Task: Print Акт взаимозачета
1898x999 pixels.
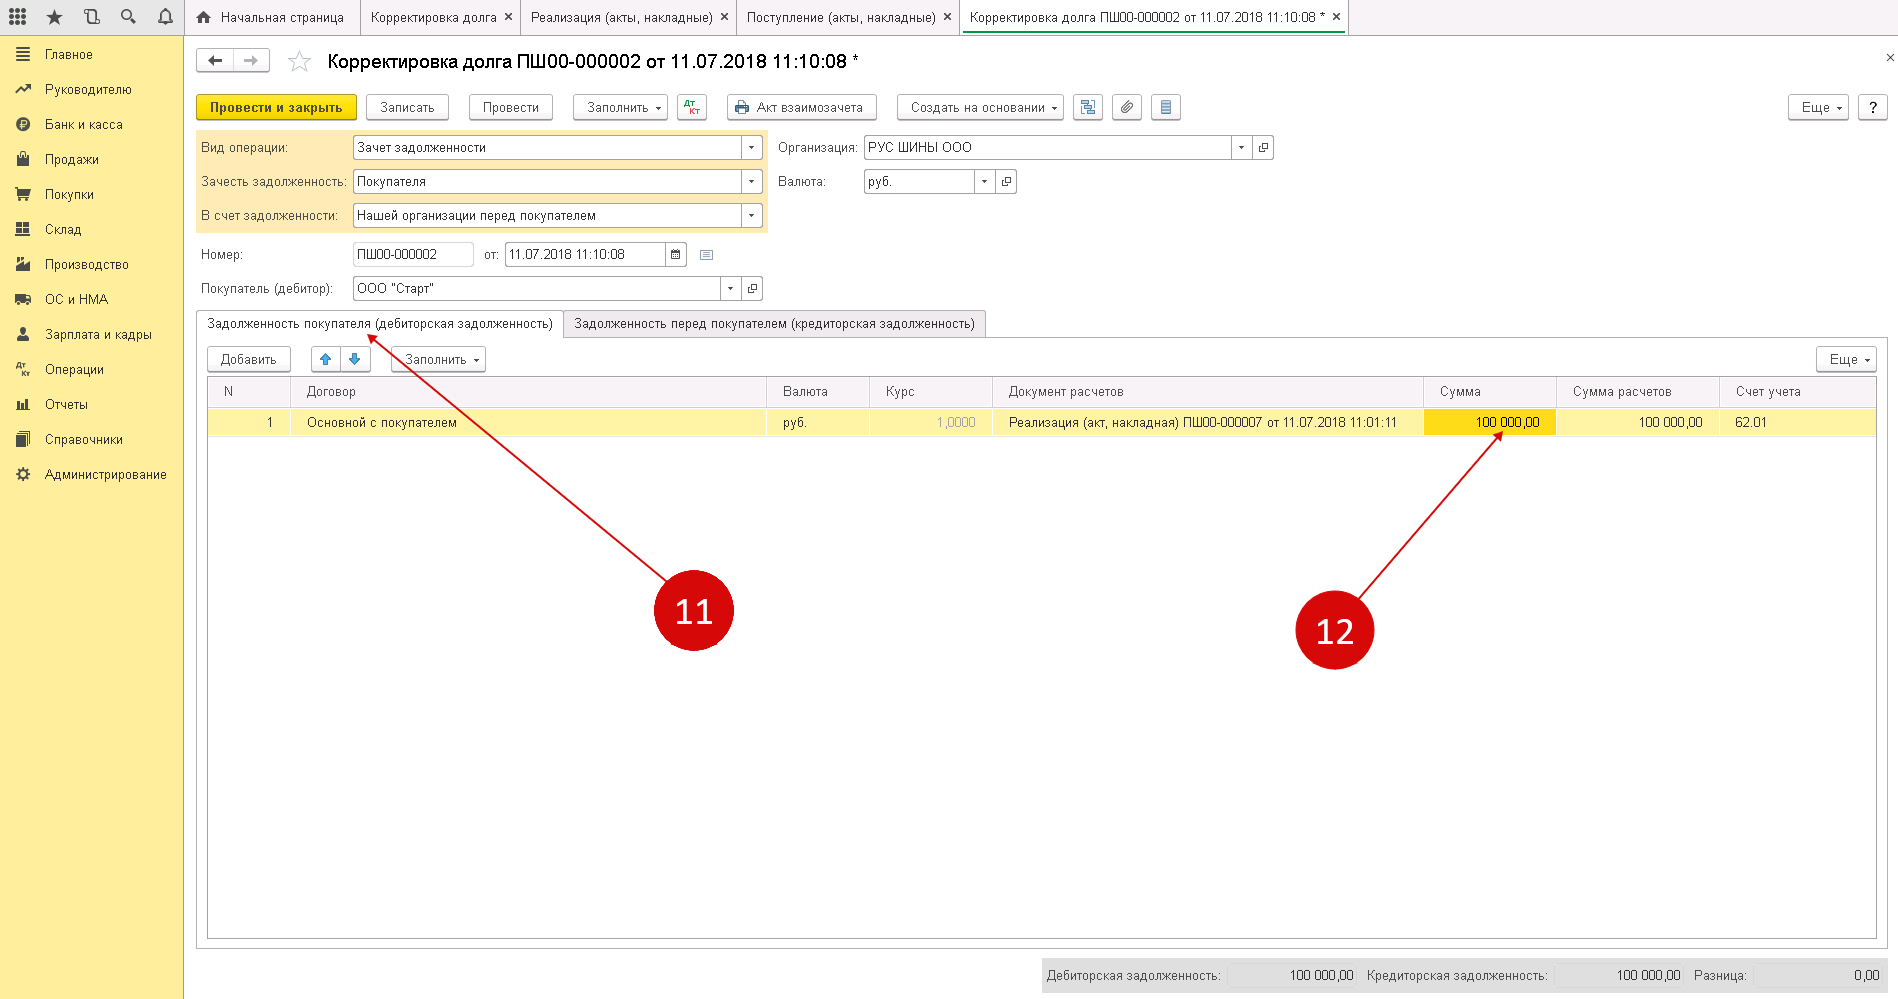Action: (x=801, y=107)
